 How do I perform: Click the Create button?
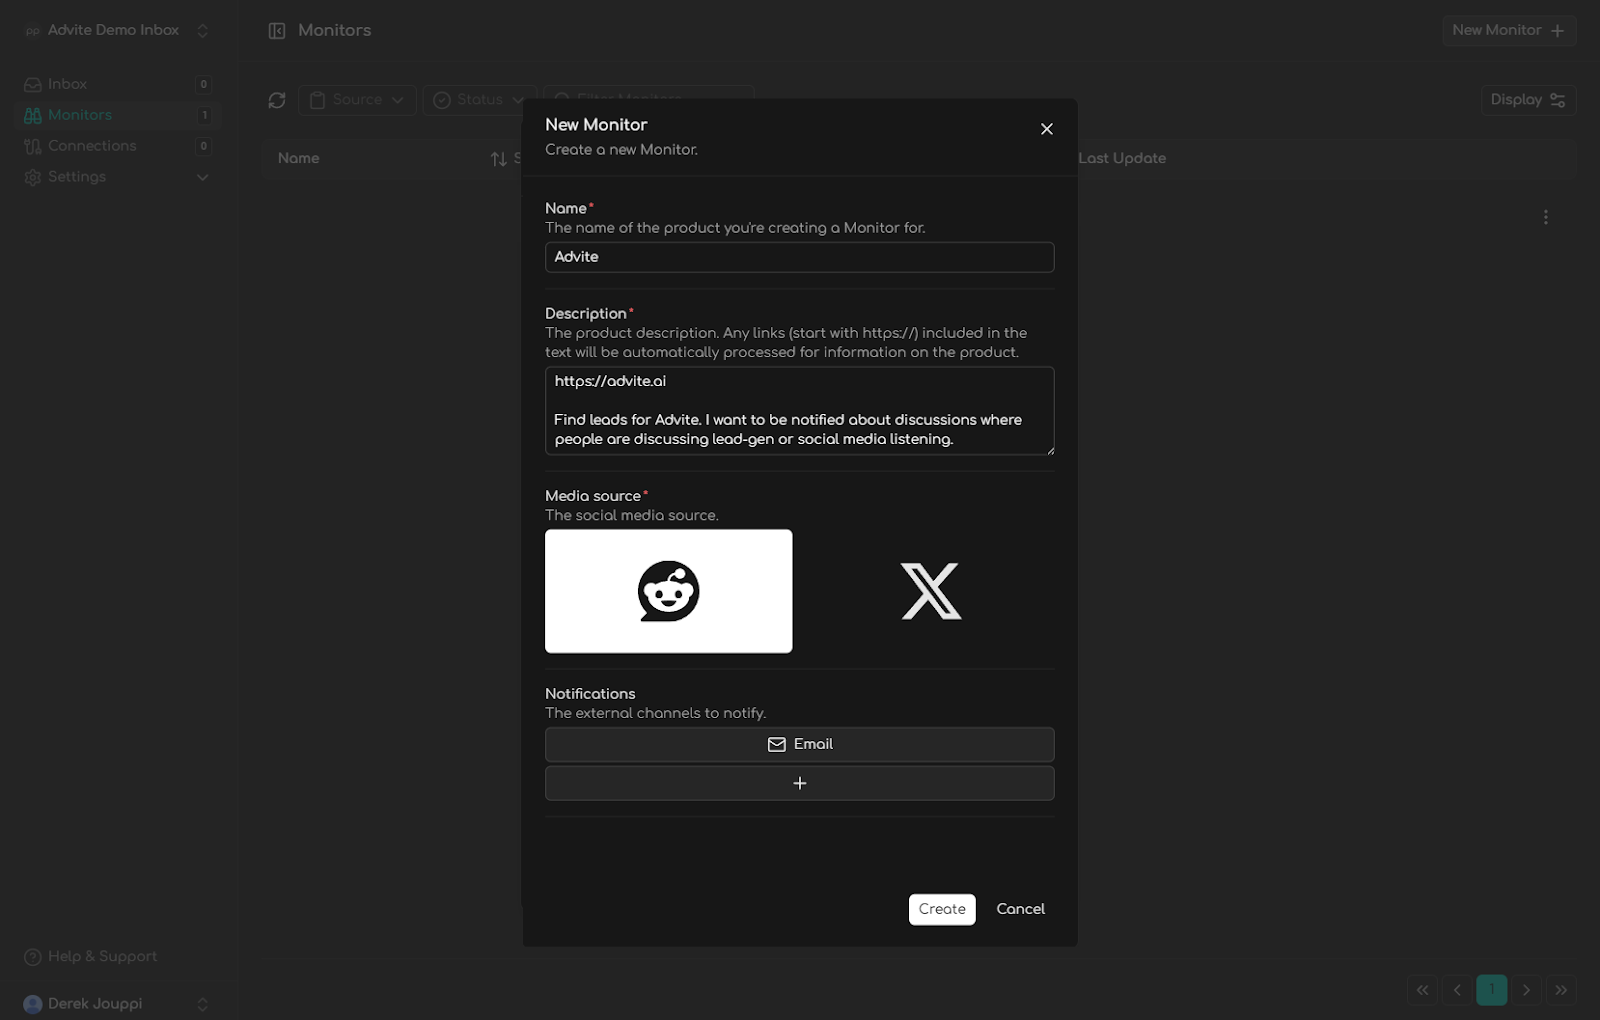(941, 909)
